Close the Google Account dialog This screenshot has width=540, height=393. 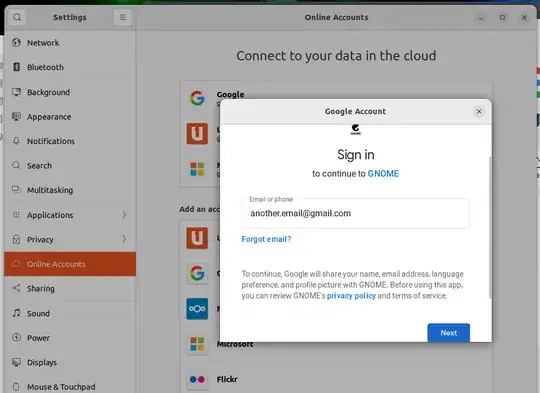(479, 111)
